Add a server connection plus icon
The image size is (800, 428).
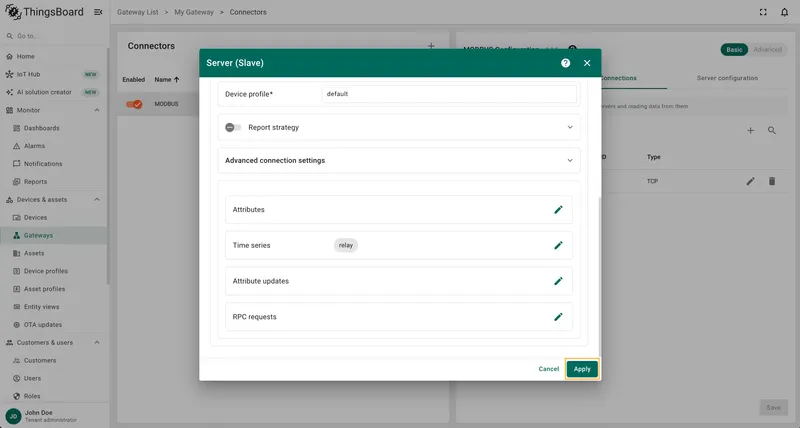pos(751,131)
